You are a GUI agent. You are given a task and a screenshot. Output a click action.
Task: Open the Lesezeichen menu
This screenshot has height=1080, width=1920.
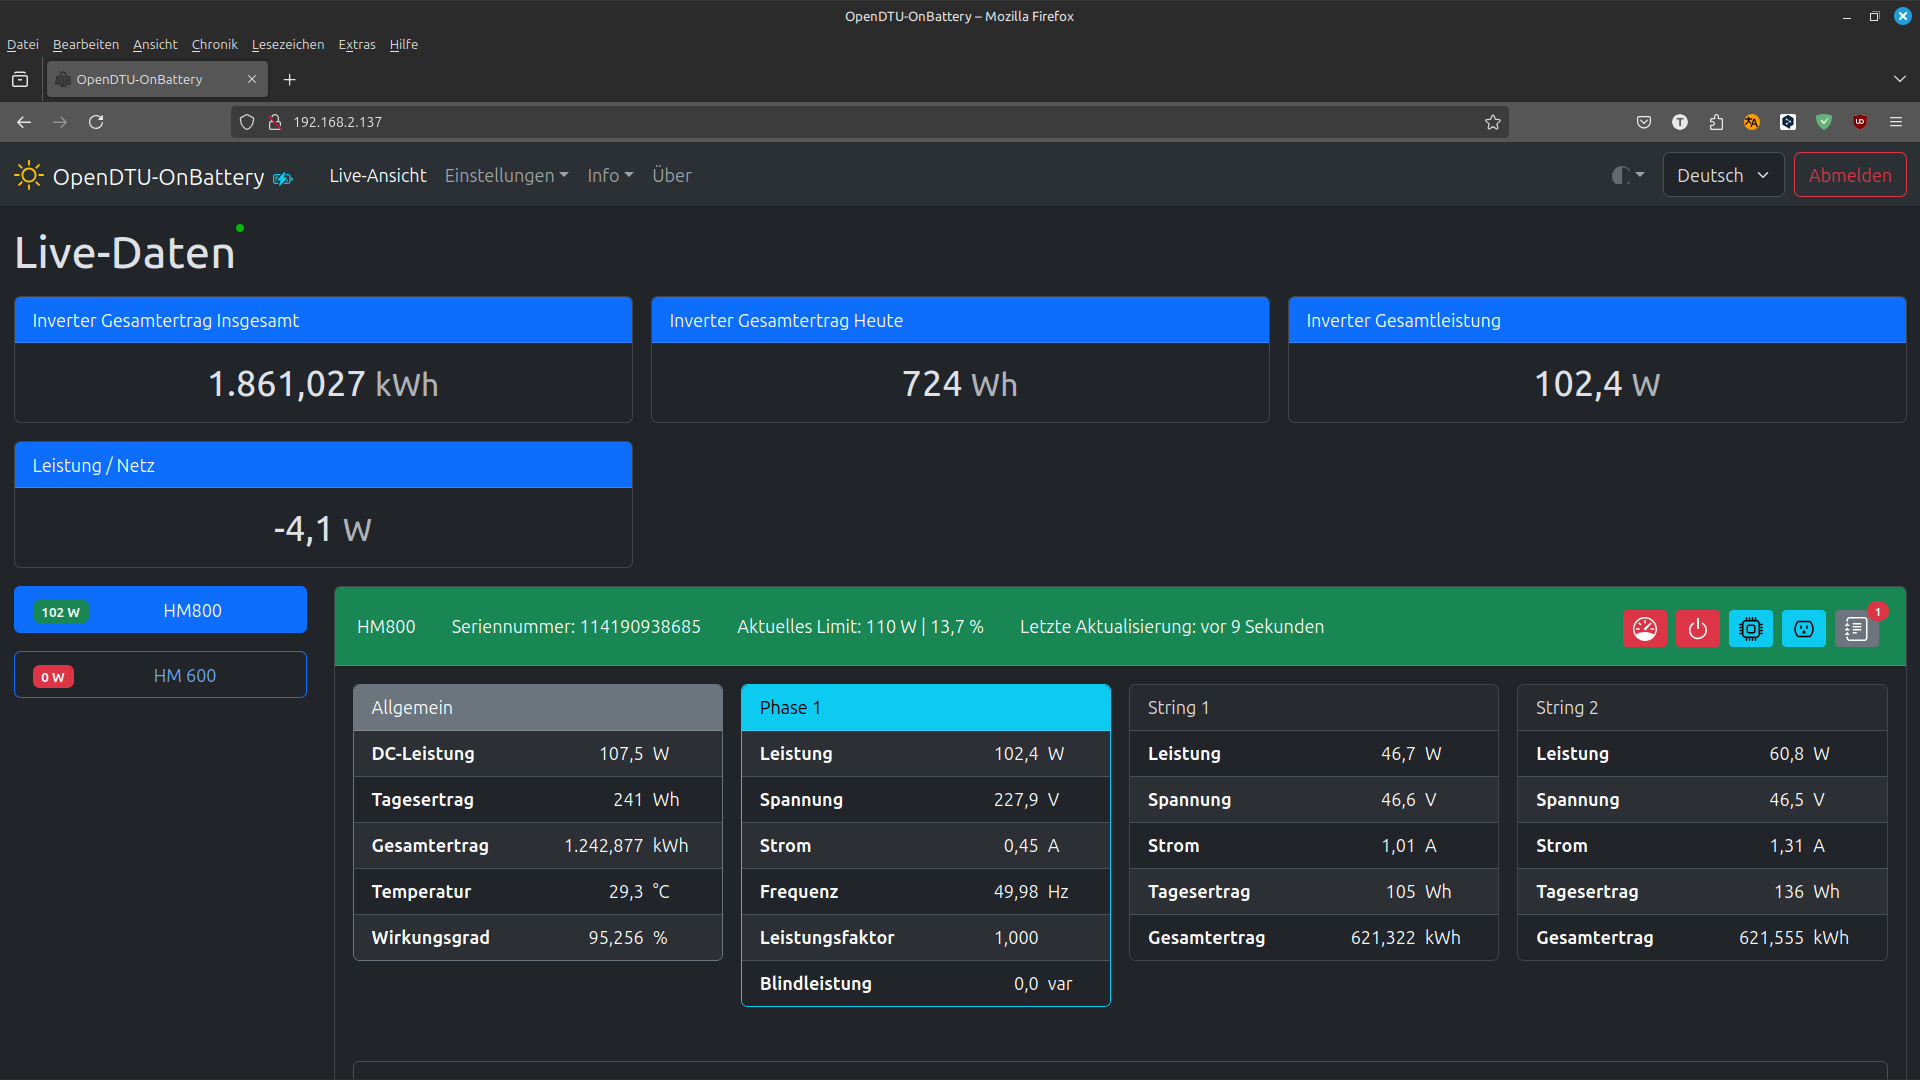[x=288, y=44]
